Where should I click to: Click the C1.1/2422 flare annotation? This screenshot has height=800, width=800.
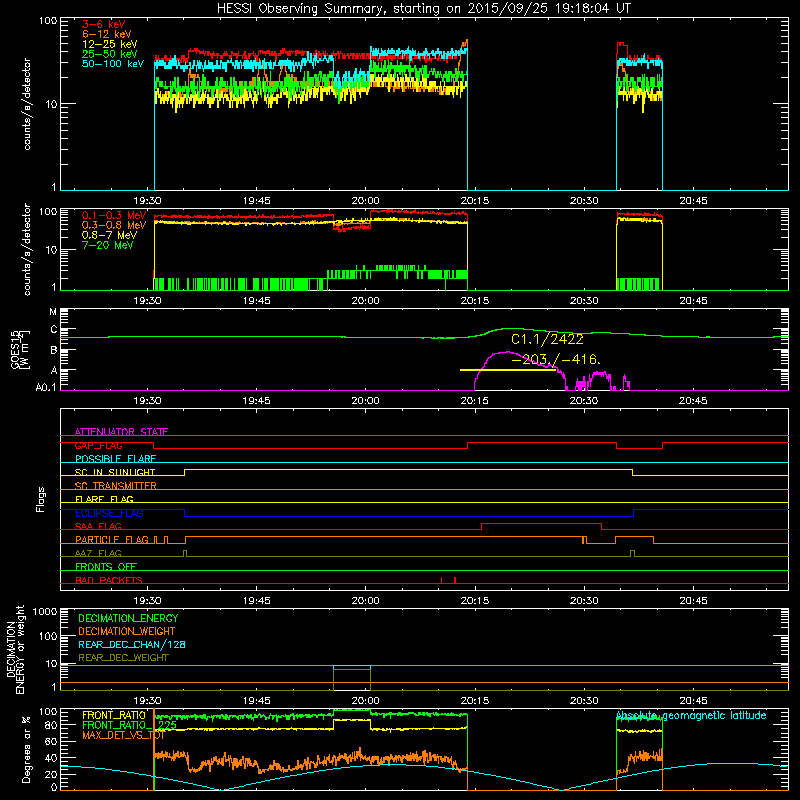[x=547, y=339]
